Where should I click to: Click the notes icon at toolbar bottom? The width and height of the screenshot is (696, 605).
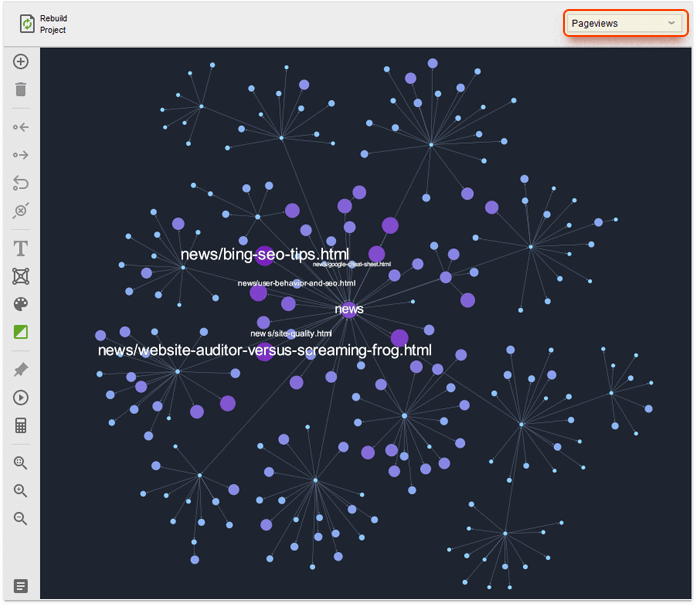20,586
